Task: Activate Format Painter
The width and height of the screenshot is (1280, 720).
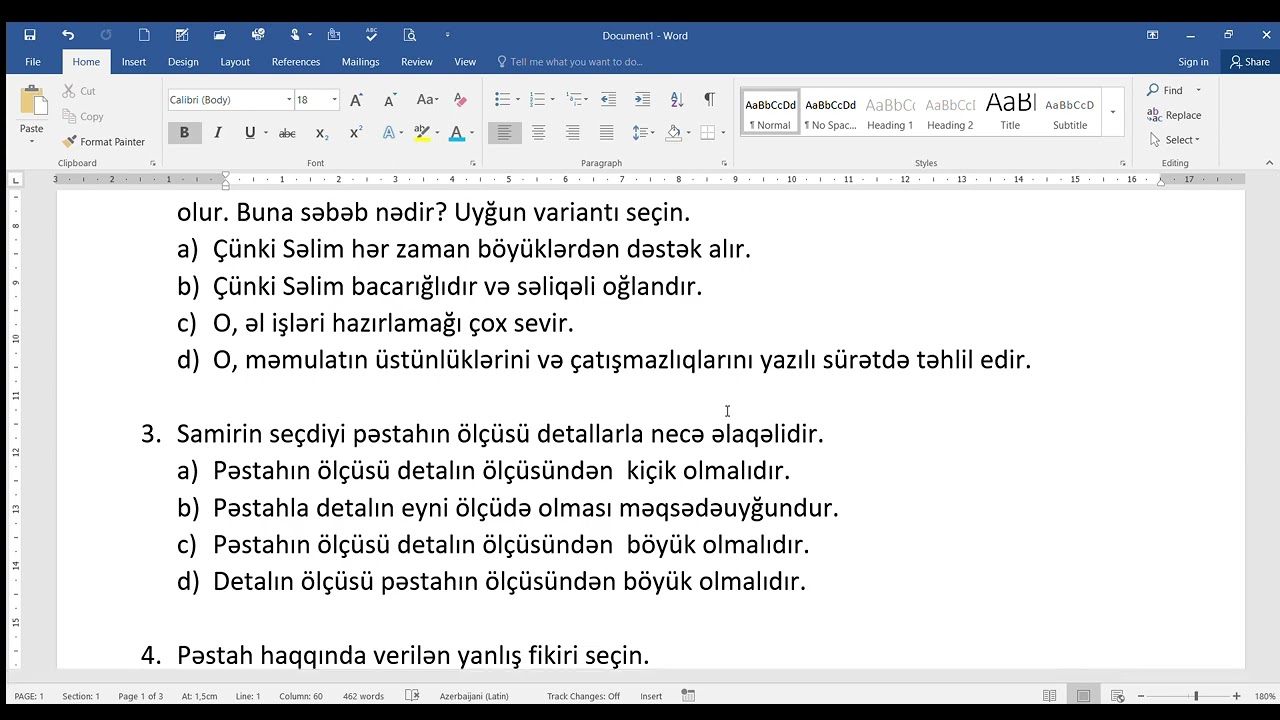Action: (104, 142)
